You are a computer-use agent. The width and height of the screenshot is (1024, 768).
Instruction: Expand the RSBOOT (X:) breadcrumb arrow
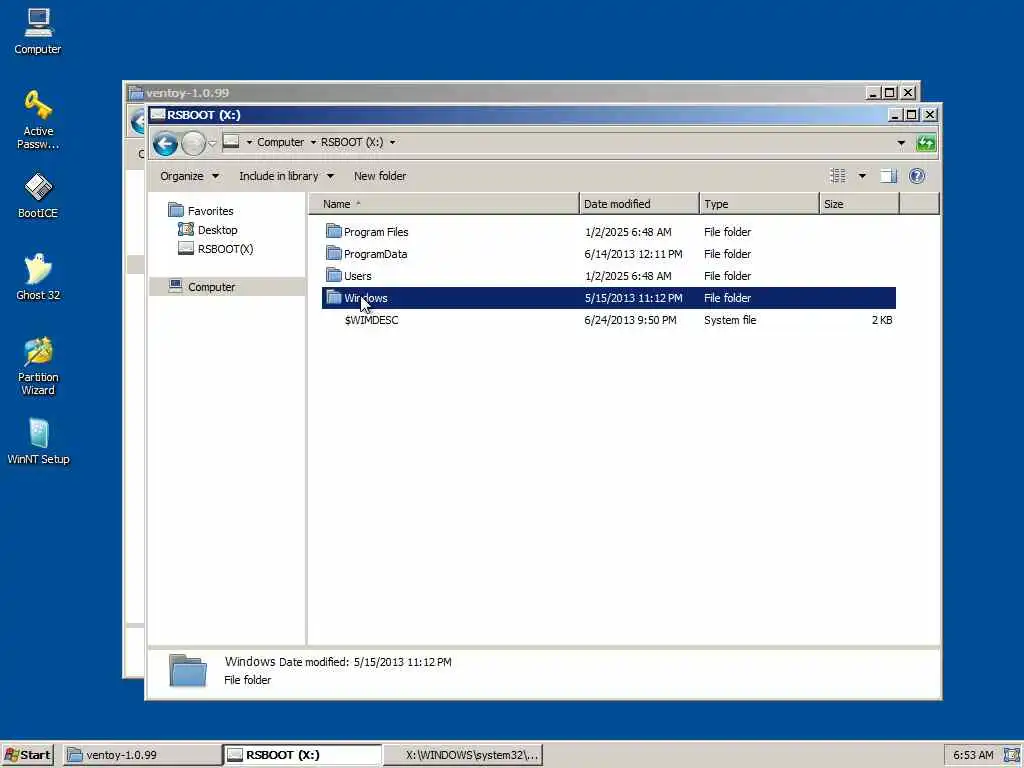click(x=392, y=142)
